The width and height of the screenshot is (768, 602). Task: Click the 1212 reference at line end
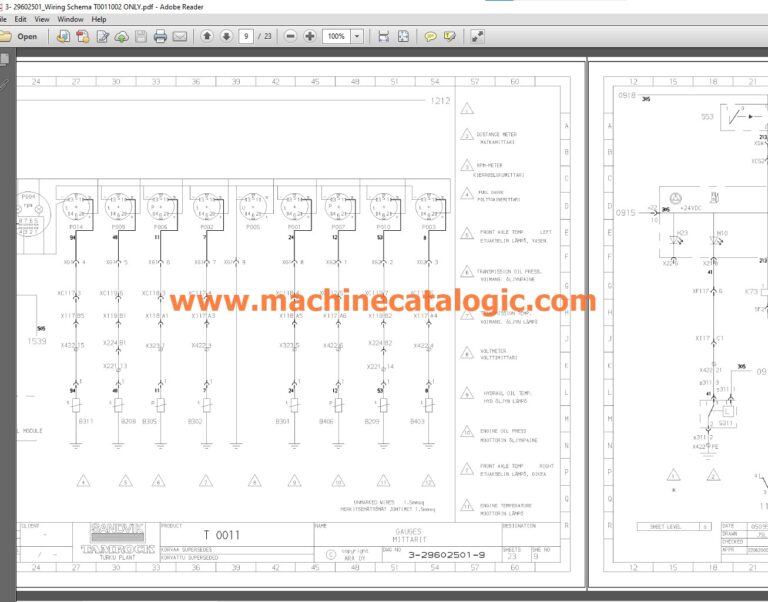(440, 101)
